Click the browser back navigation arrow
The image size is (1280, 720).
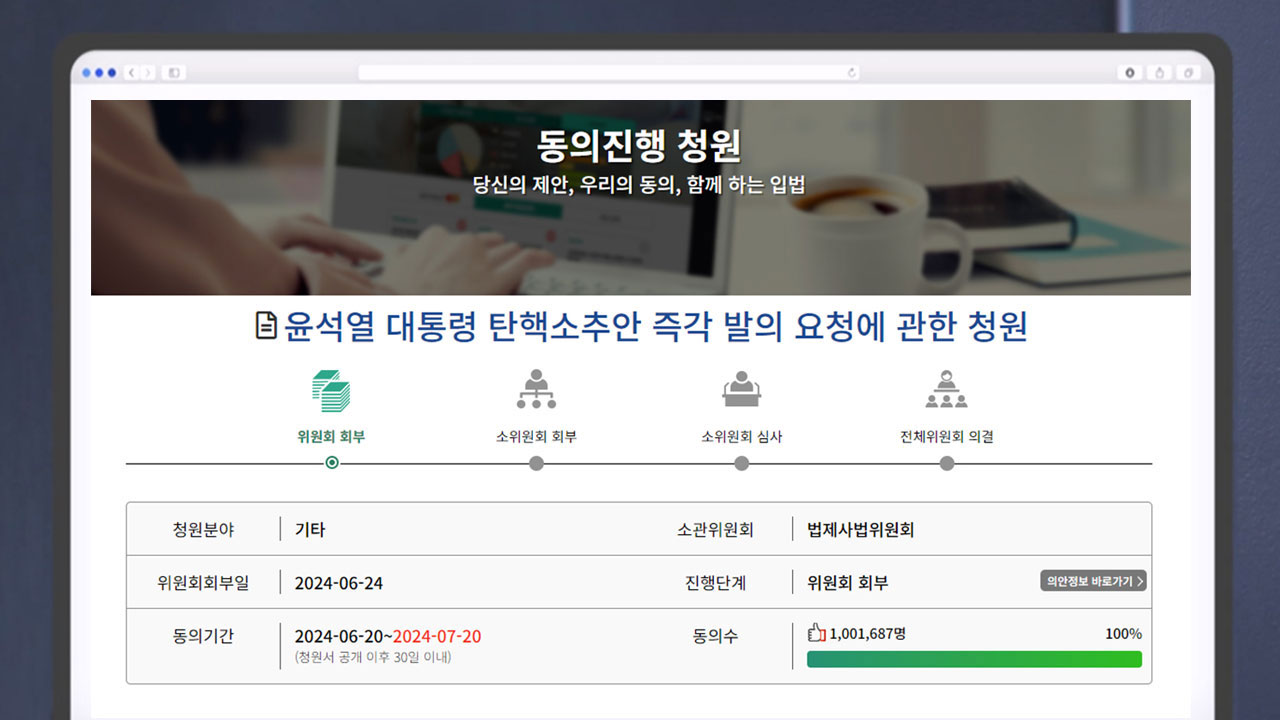131,72
